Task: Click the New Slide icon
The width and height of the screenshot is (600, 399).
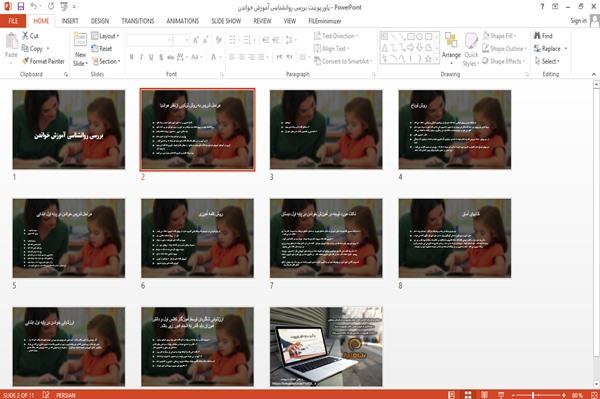Action: click(x=80, y=39)
